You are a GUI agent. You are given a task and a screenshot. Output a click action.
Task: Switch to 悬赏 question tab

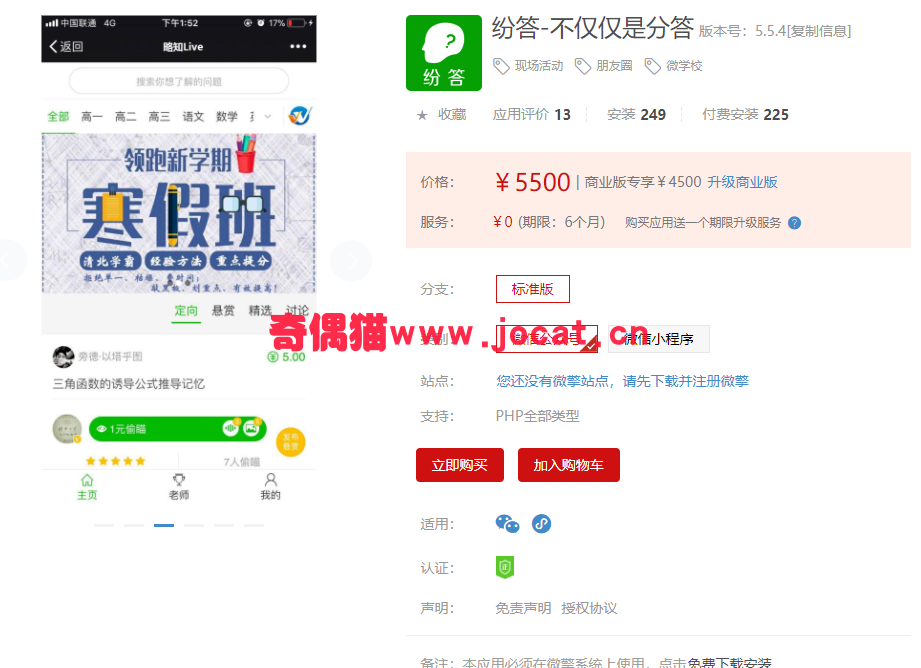pyautogui.click(x=223, y=311)
